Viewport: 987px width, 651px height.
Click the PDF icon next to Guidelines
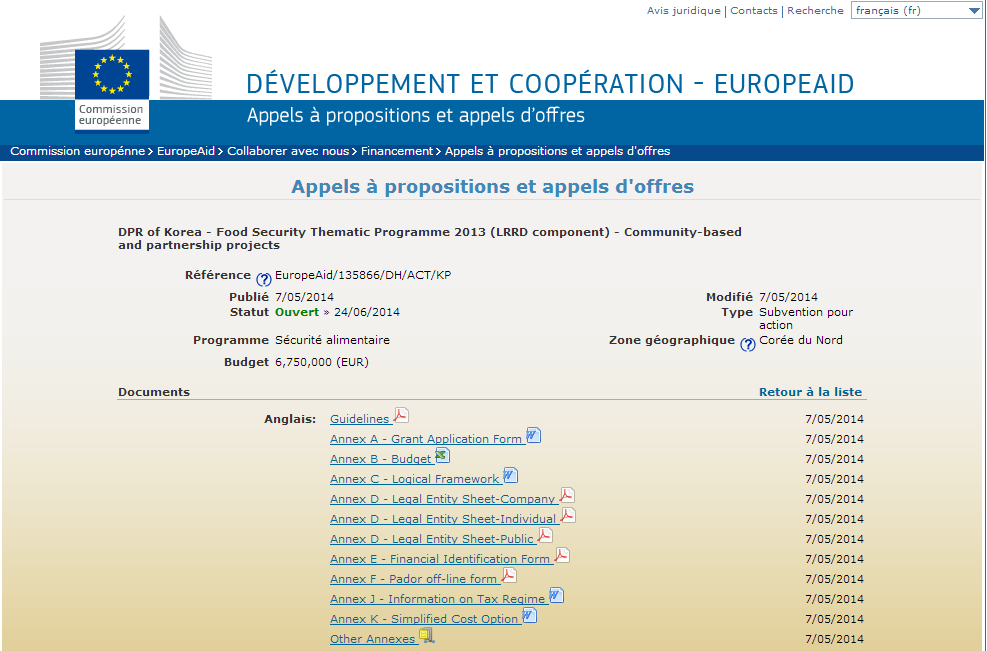401,416
